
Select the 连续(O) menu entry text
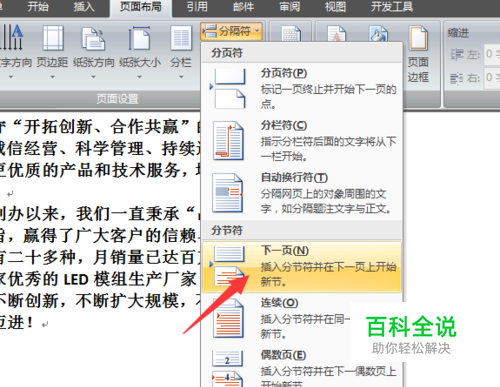(x=279, y=303)
